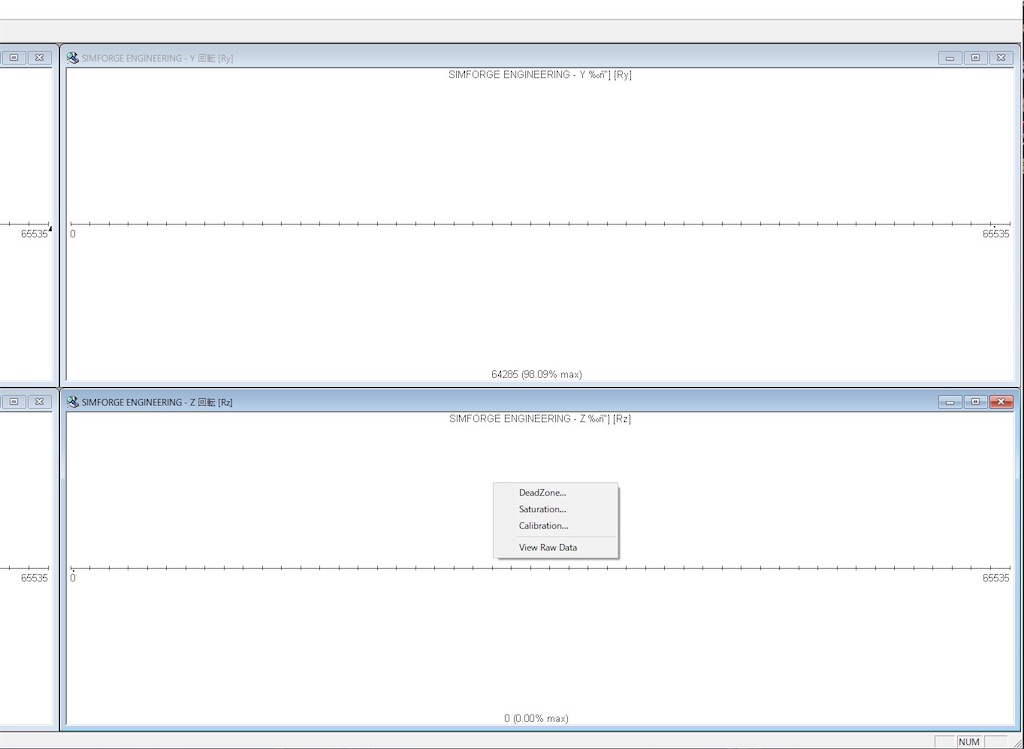This screenshot has width=1024, height=749.
Task: Minimize the Rz axis window
Action: click(950, 402)
